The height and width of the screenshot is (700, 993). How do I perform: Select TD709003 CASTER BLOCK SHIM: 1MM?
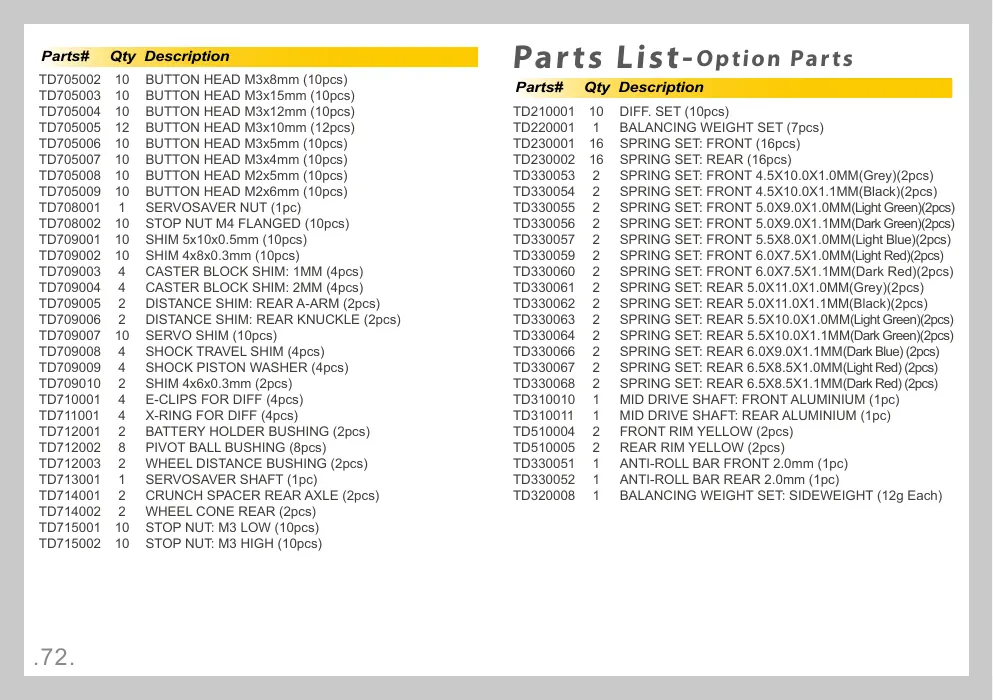pyautogui.click(x=201, y=272)
